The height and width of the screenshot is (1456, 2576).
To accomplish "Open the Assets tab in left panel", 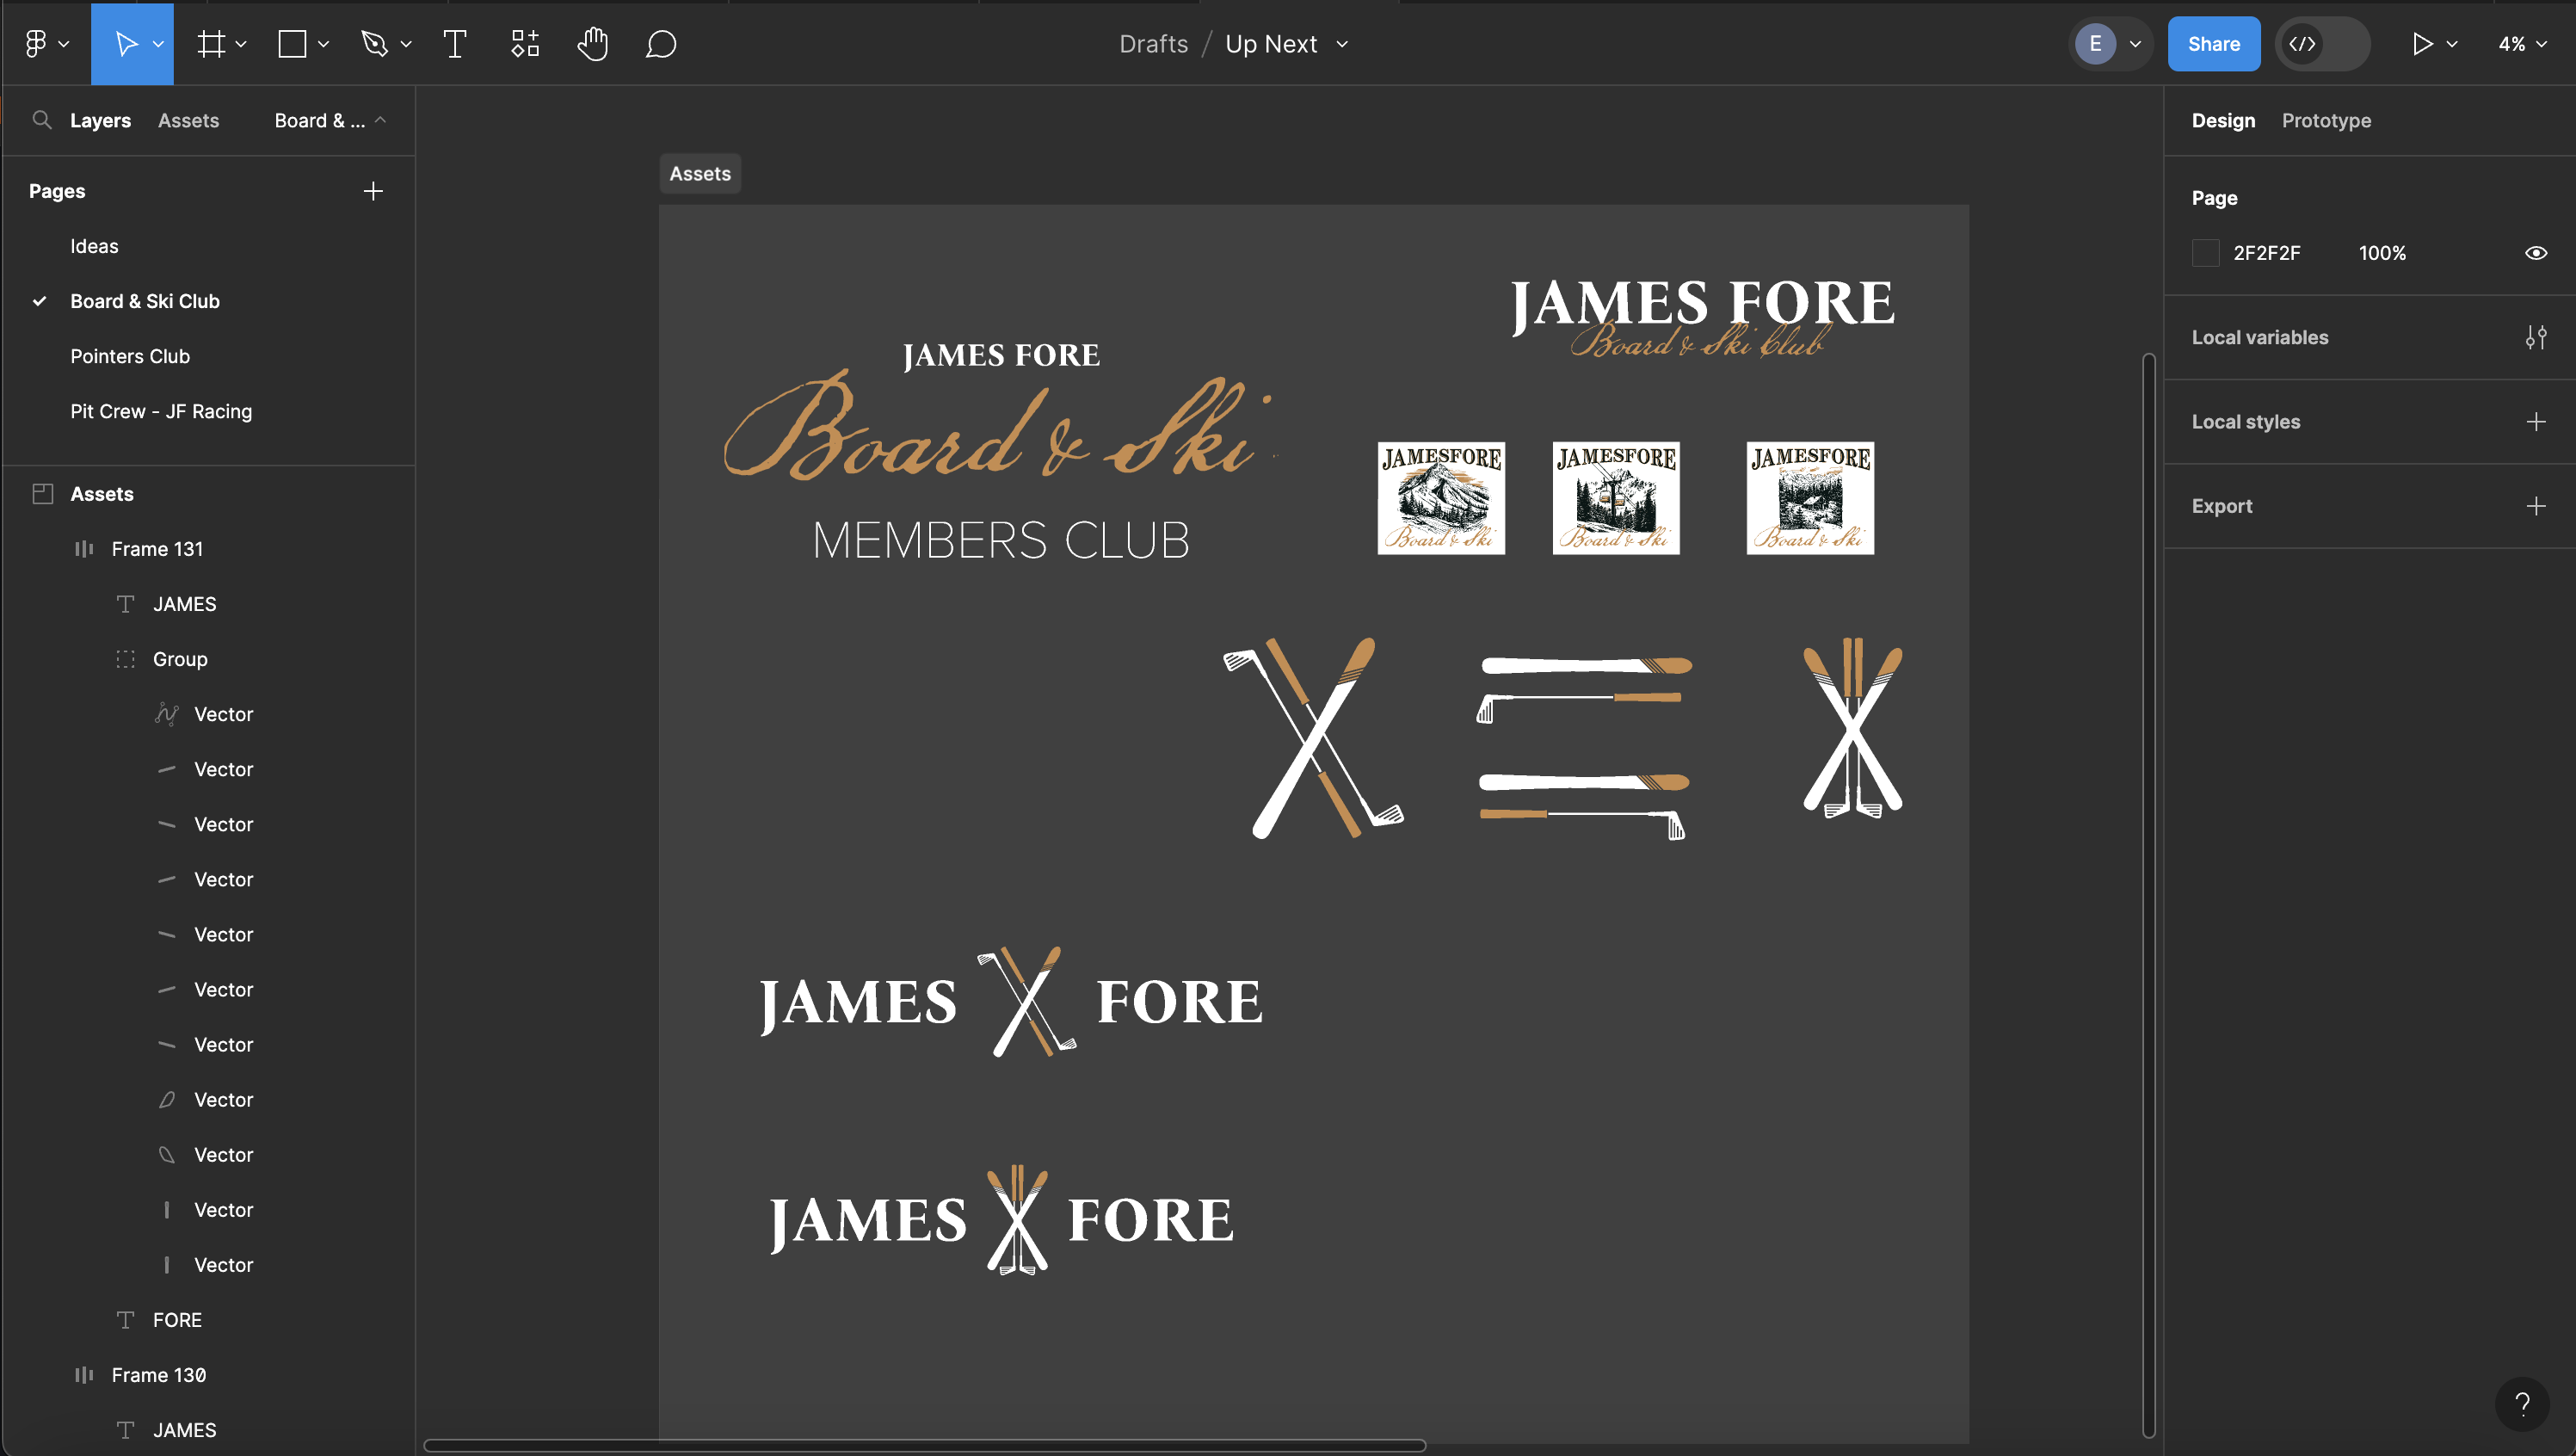I will [188, 120].
